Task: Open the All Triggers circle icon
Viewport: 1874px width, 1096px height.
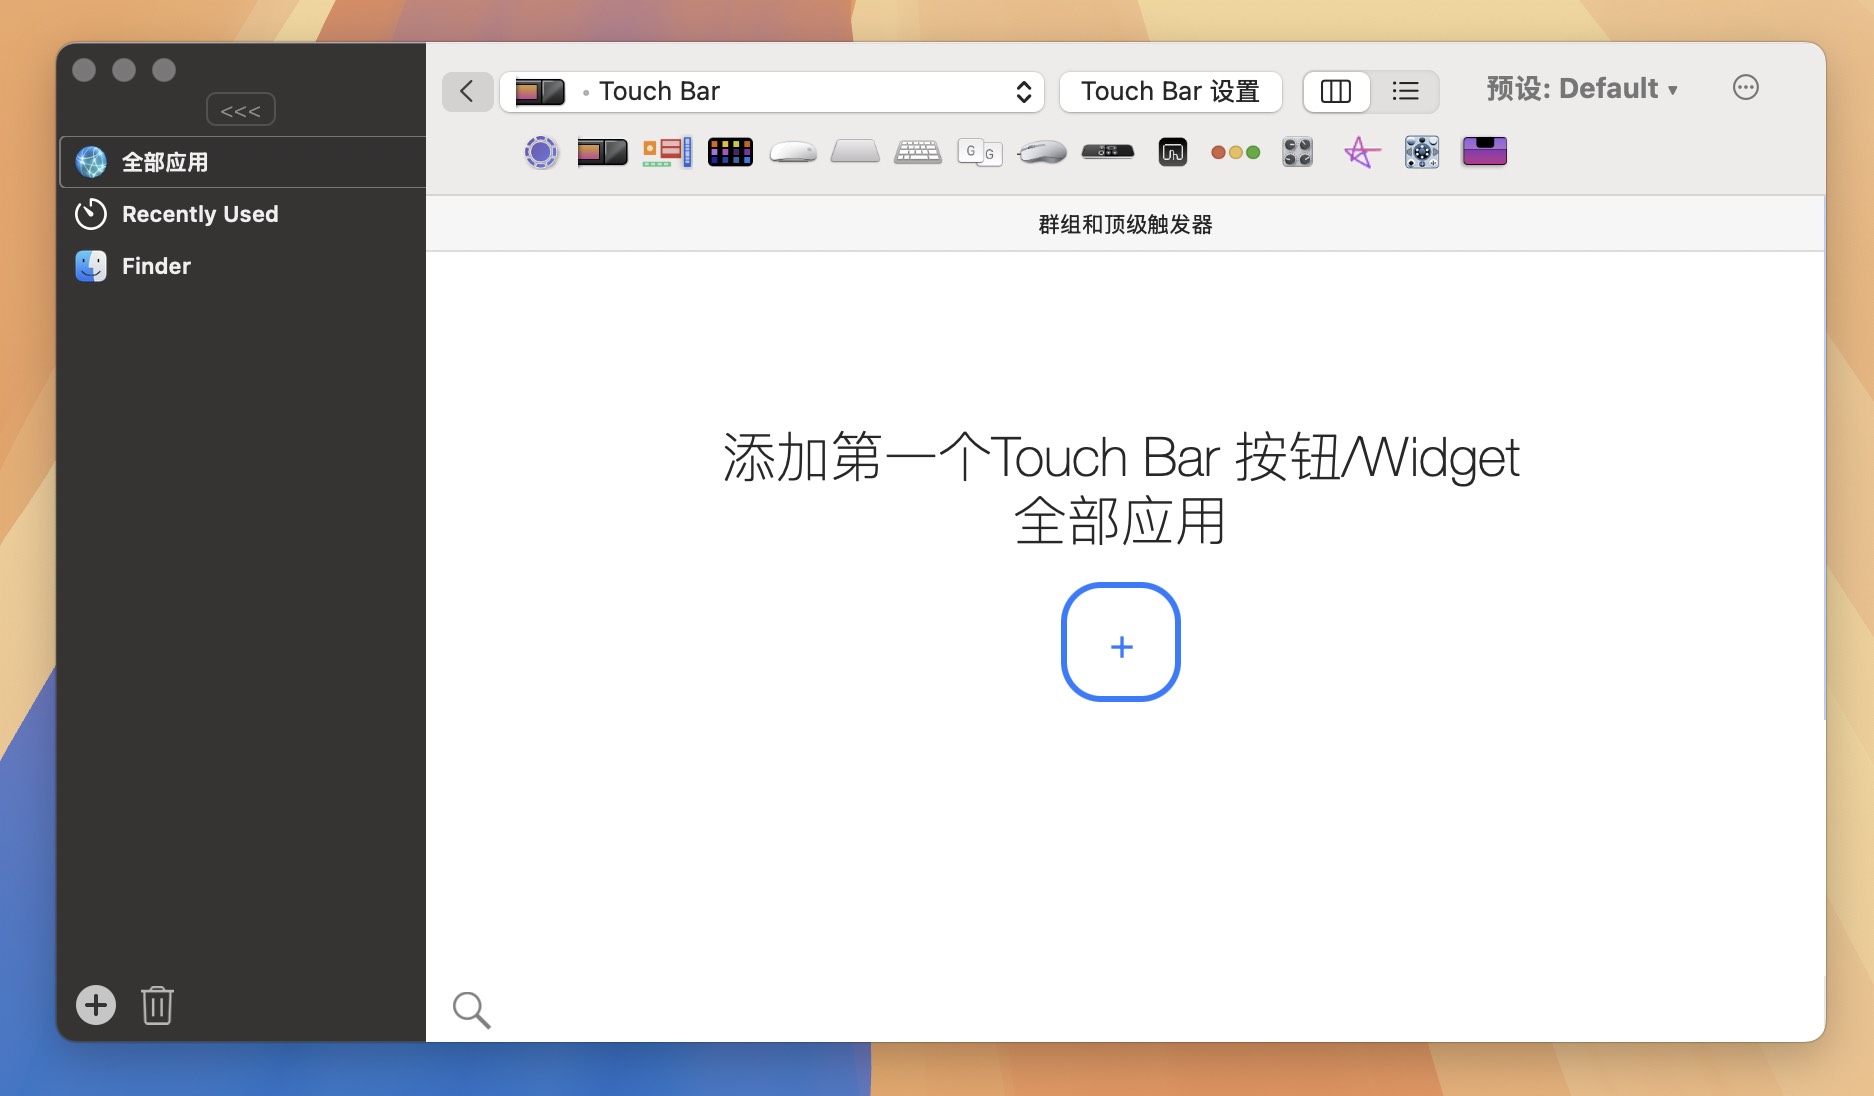Action: (541, 152)
